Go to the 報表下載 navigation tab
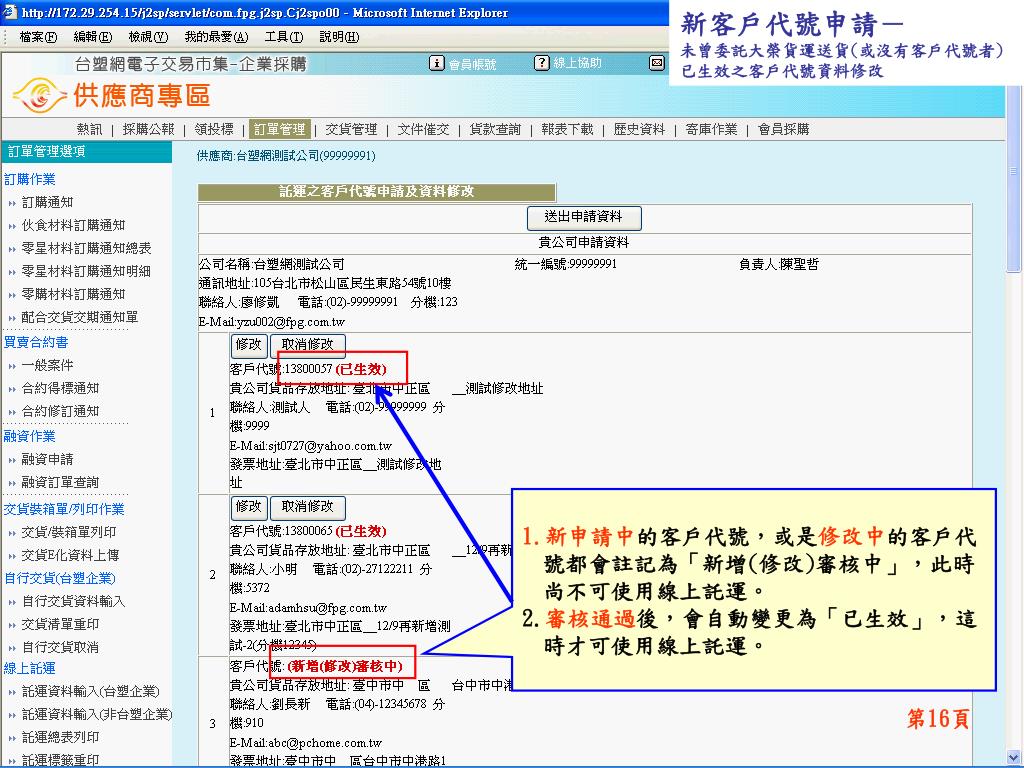 [568, 129]
